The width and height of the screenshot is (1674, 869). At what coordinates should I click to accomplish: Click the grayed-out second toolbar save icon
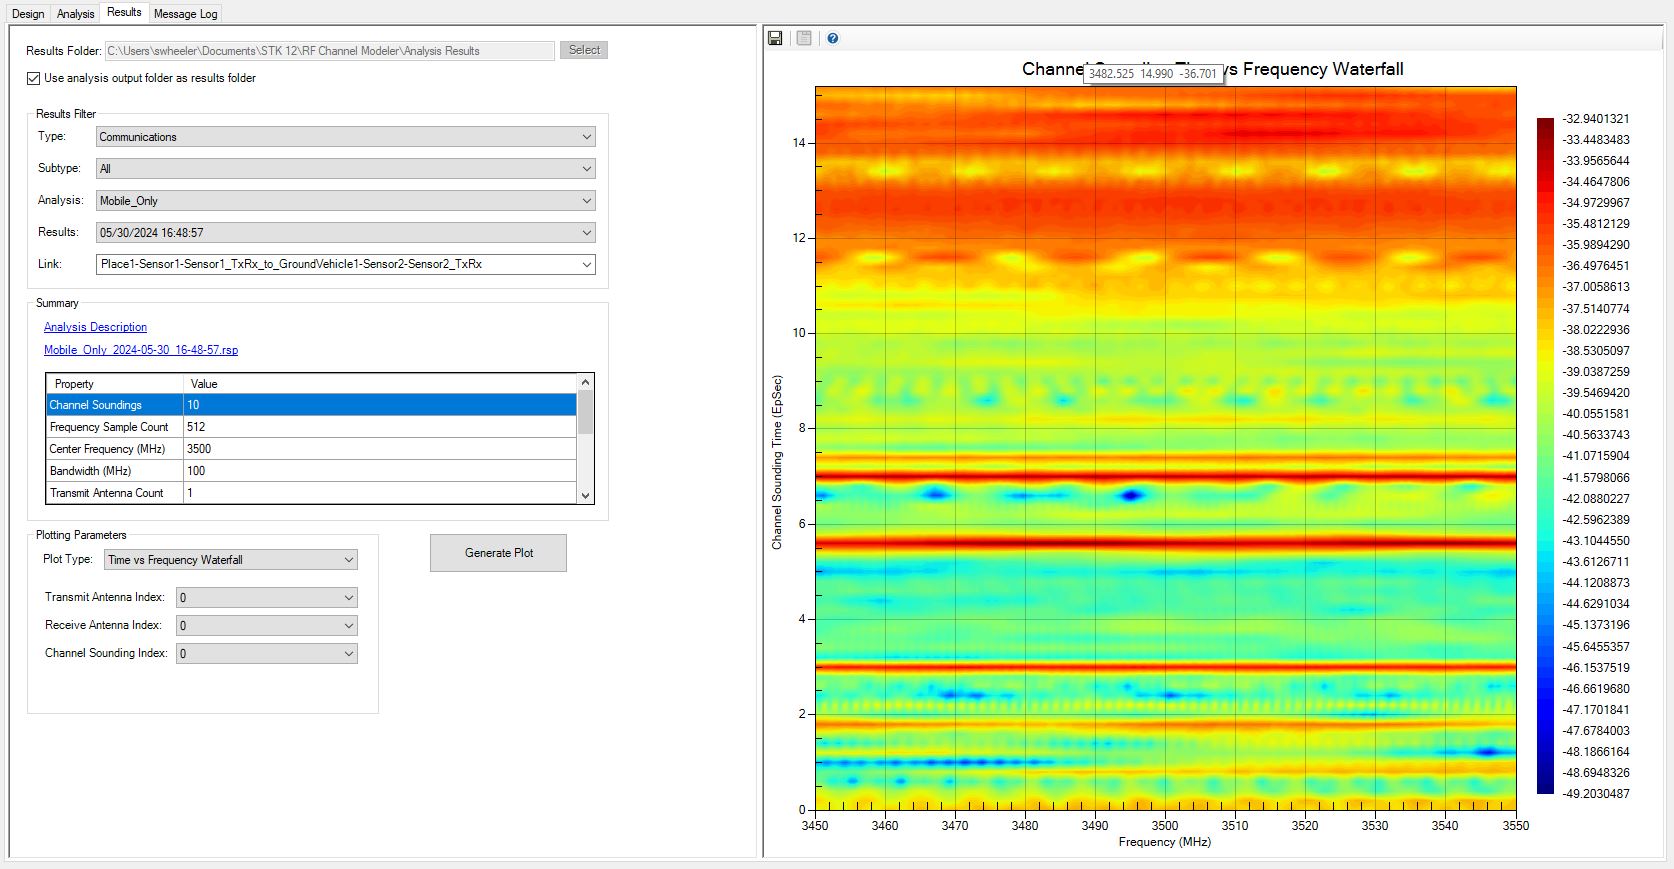[x=804, y=38]
